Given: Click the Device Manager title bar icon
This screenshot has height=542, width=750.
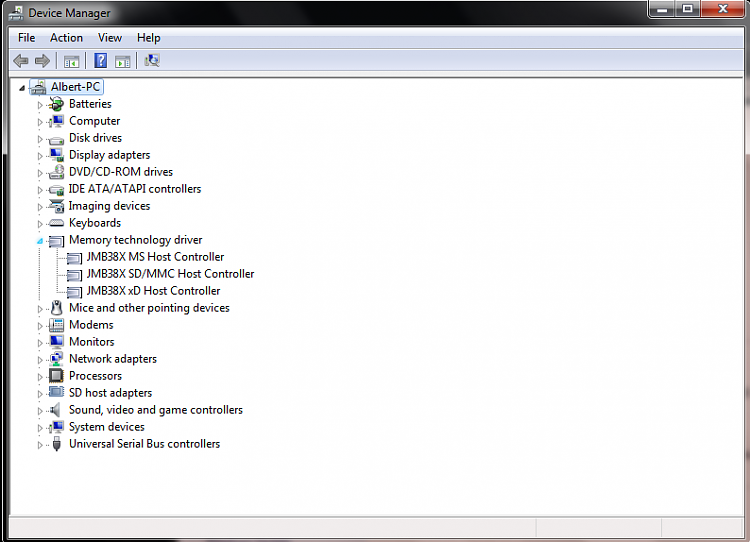Looking at the screenshot, I should [16, 13].
